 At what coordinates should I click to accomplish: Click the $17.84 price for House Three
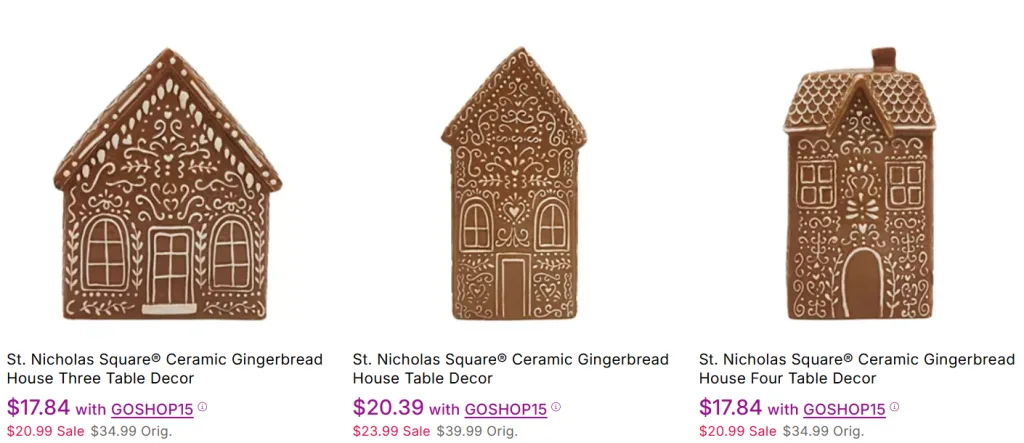point(37,408)
